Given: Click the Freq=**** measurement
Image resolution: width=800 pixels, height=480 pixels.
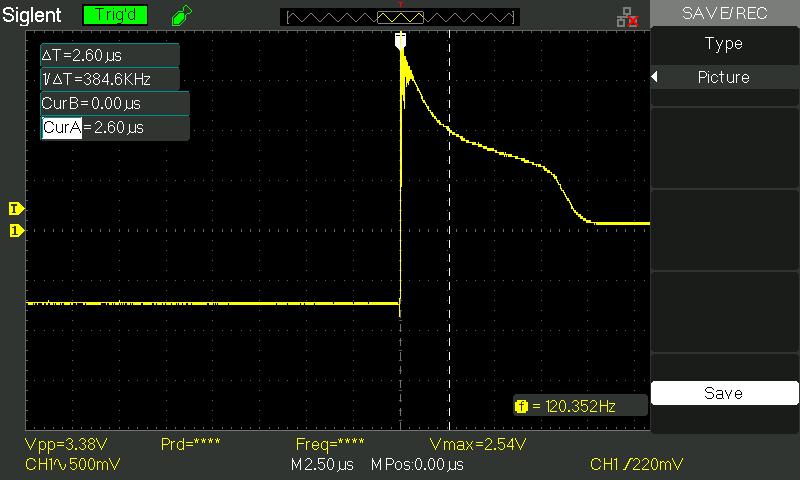Looking at the screenshot, I should pos(330,444).
